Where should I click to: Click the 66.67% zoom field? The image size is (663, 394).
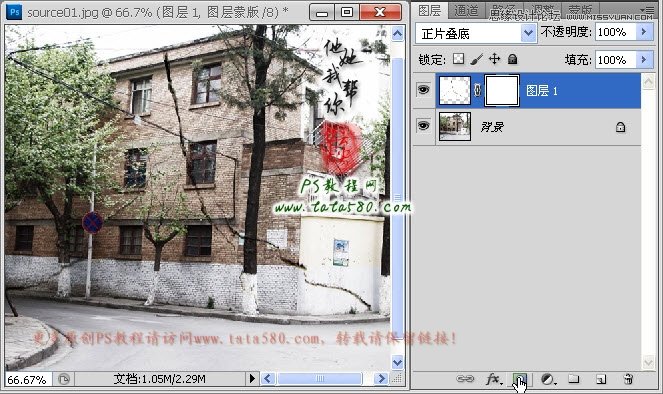point(28,379)
